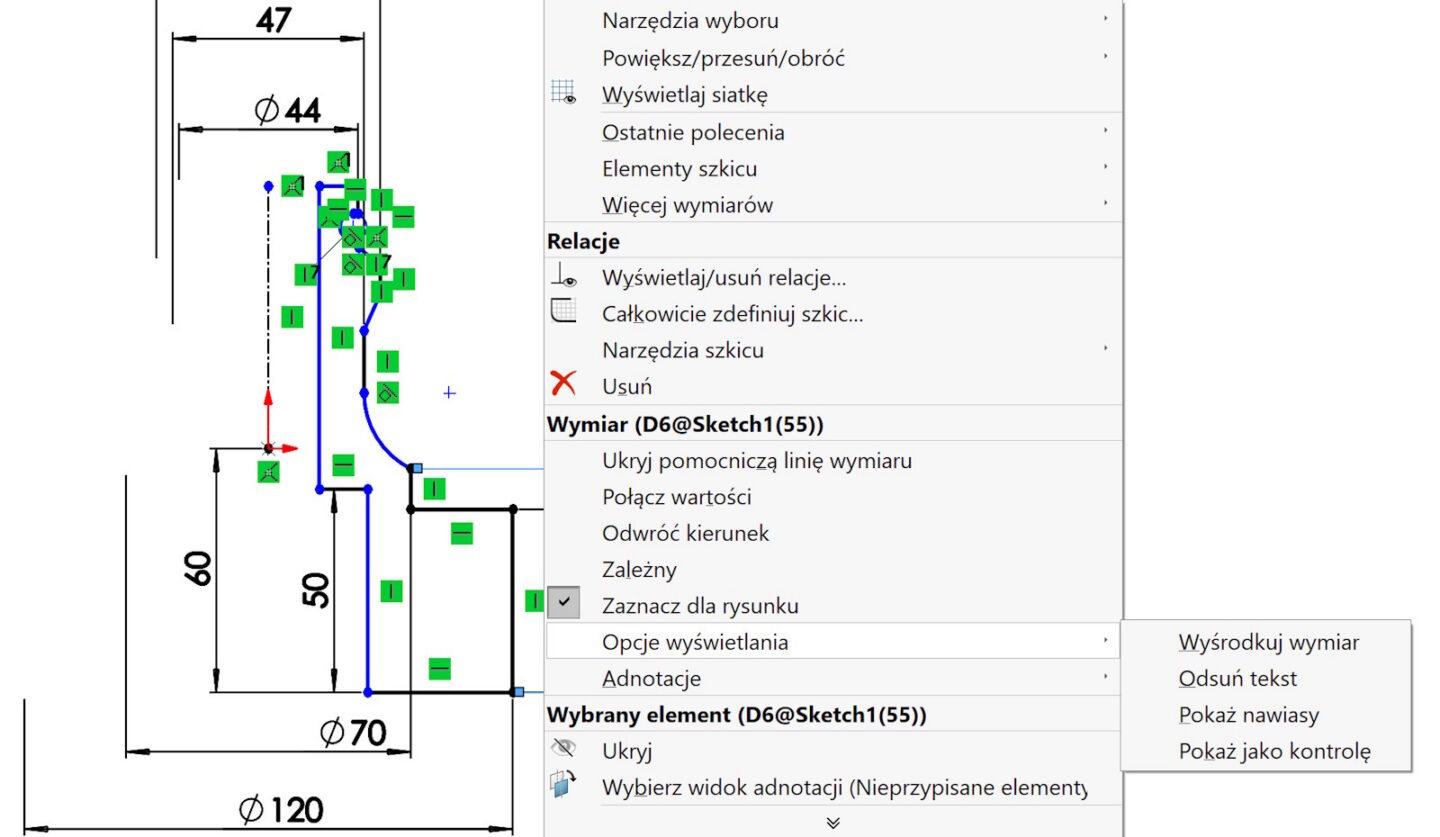Click the Całkowicie zdefiniuj szkic icon

pos(564,313)
